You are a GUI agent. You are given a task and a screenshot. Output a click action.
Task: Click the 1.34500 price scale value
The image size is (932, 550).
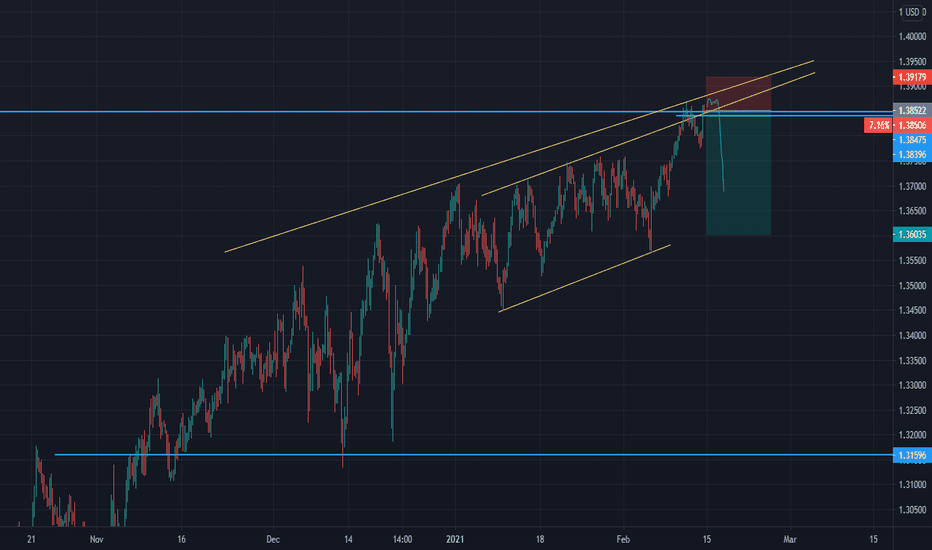(912, 310)
